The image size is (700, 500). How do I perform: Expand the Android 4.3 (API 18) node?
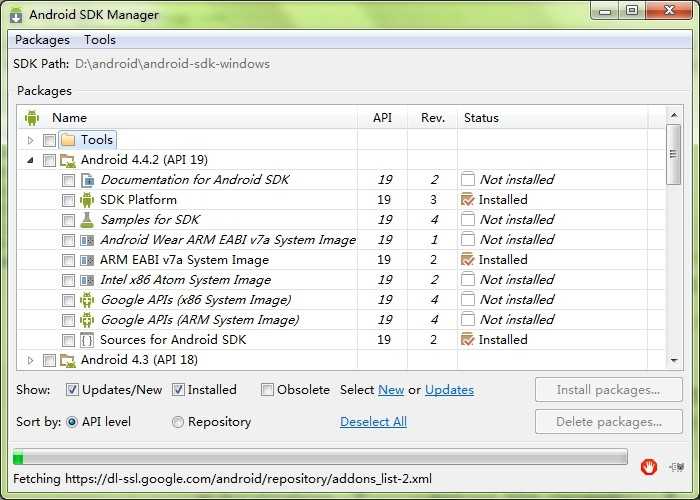(x=30, y=360)
